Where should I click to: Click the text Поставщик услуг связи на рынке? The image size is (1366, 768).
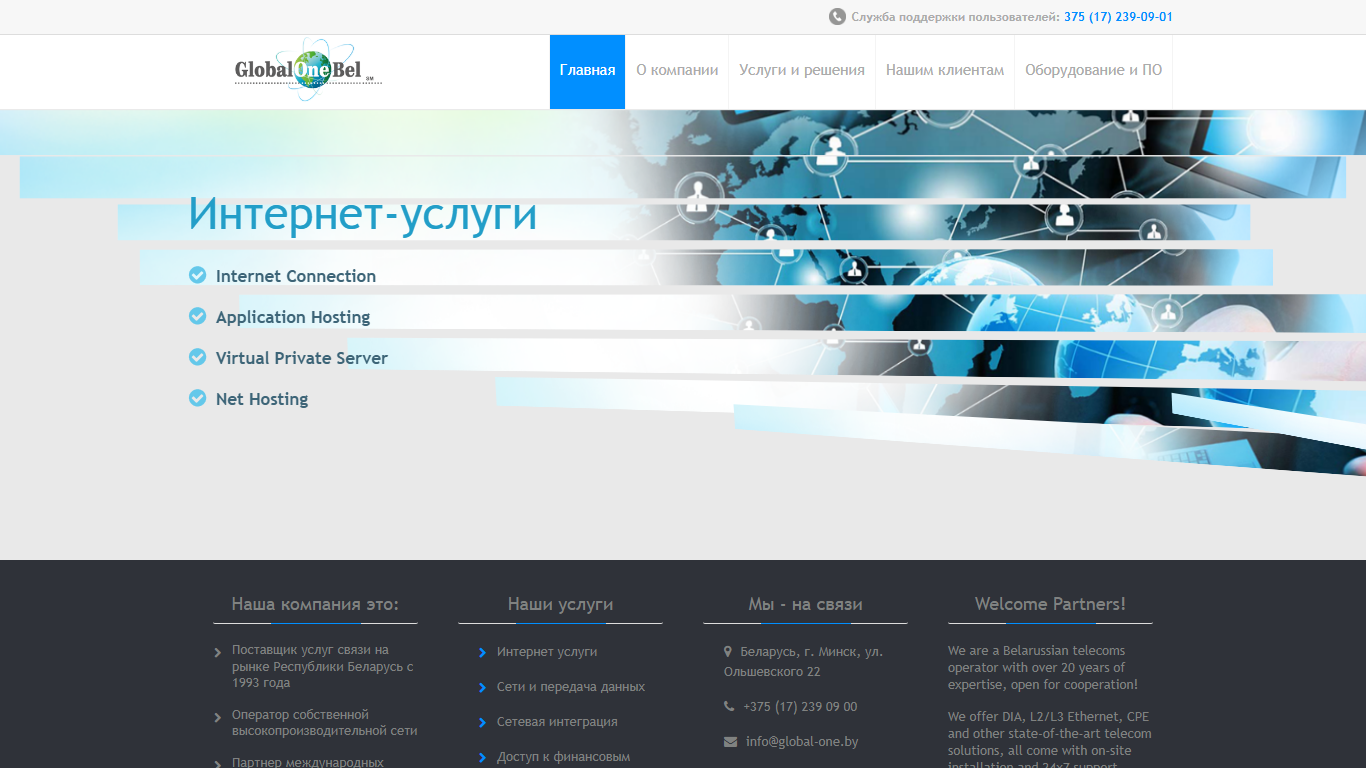322,666
